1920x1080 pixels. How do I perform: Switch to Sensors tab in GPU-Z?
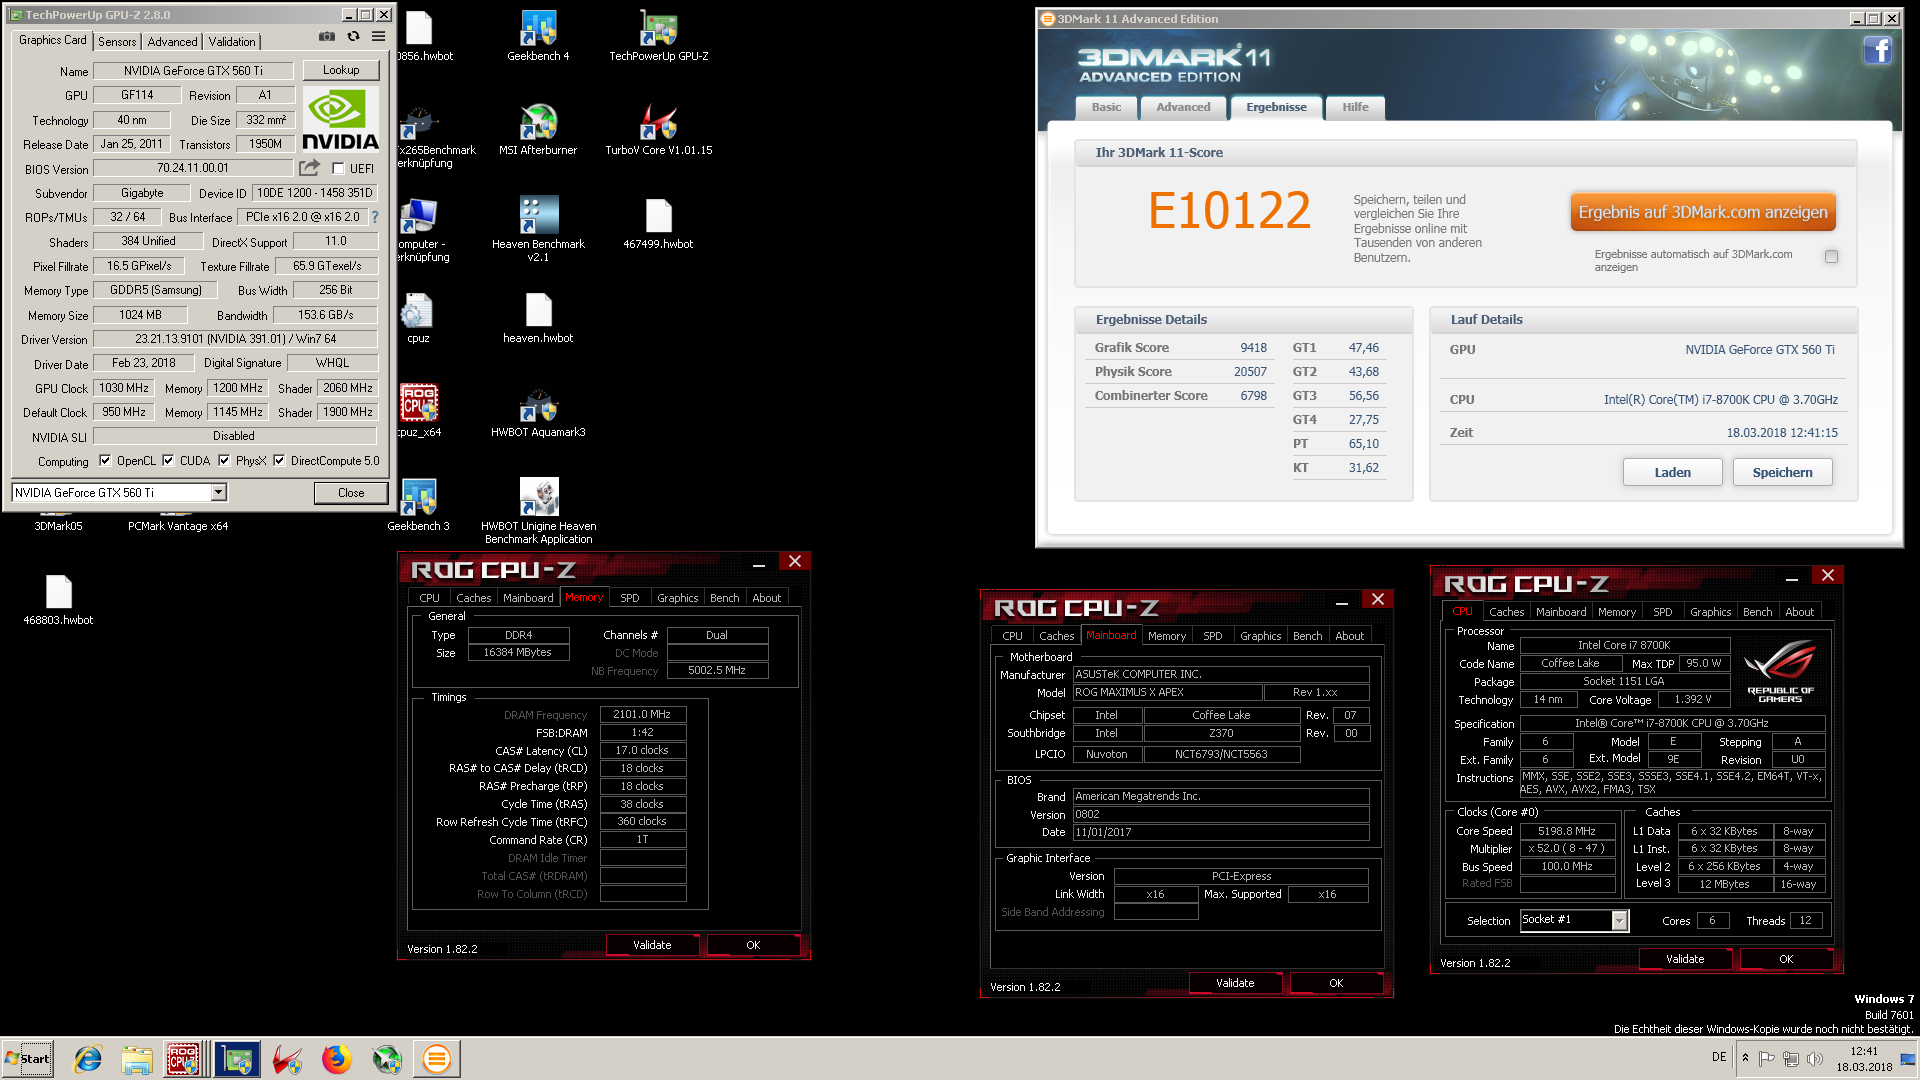pos(117,42)
